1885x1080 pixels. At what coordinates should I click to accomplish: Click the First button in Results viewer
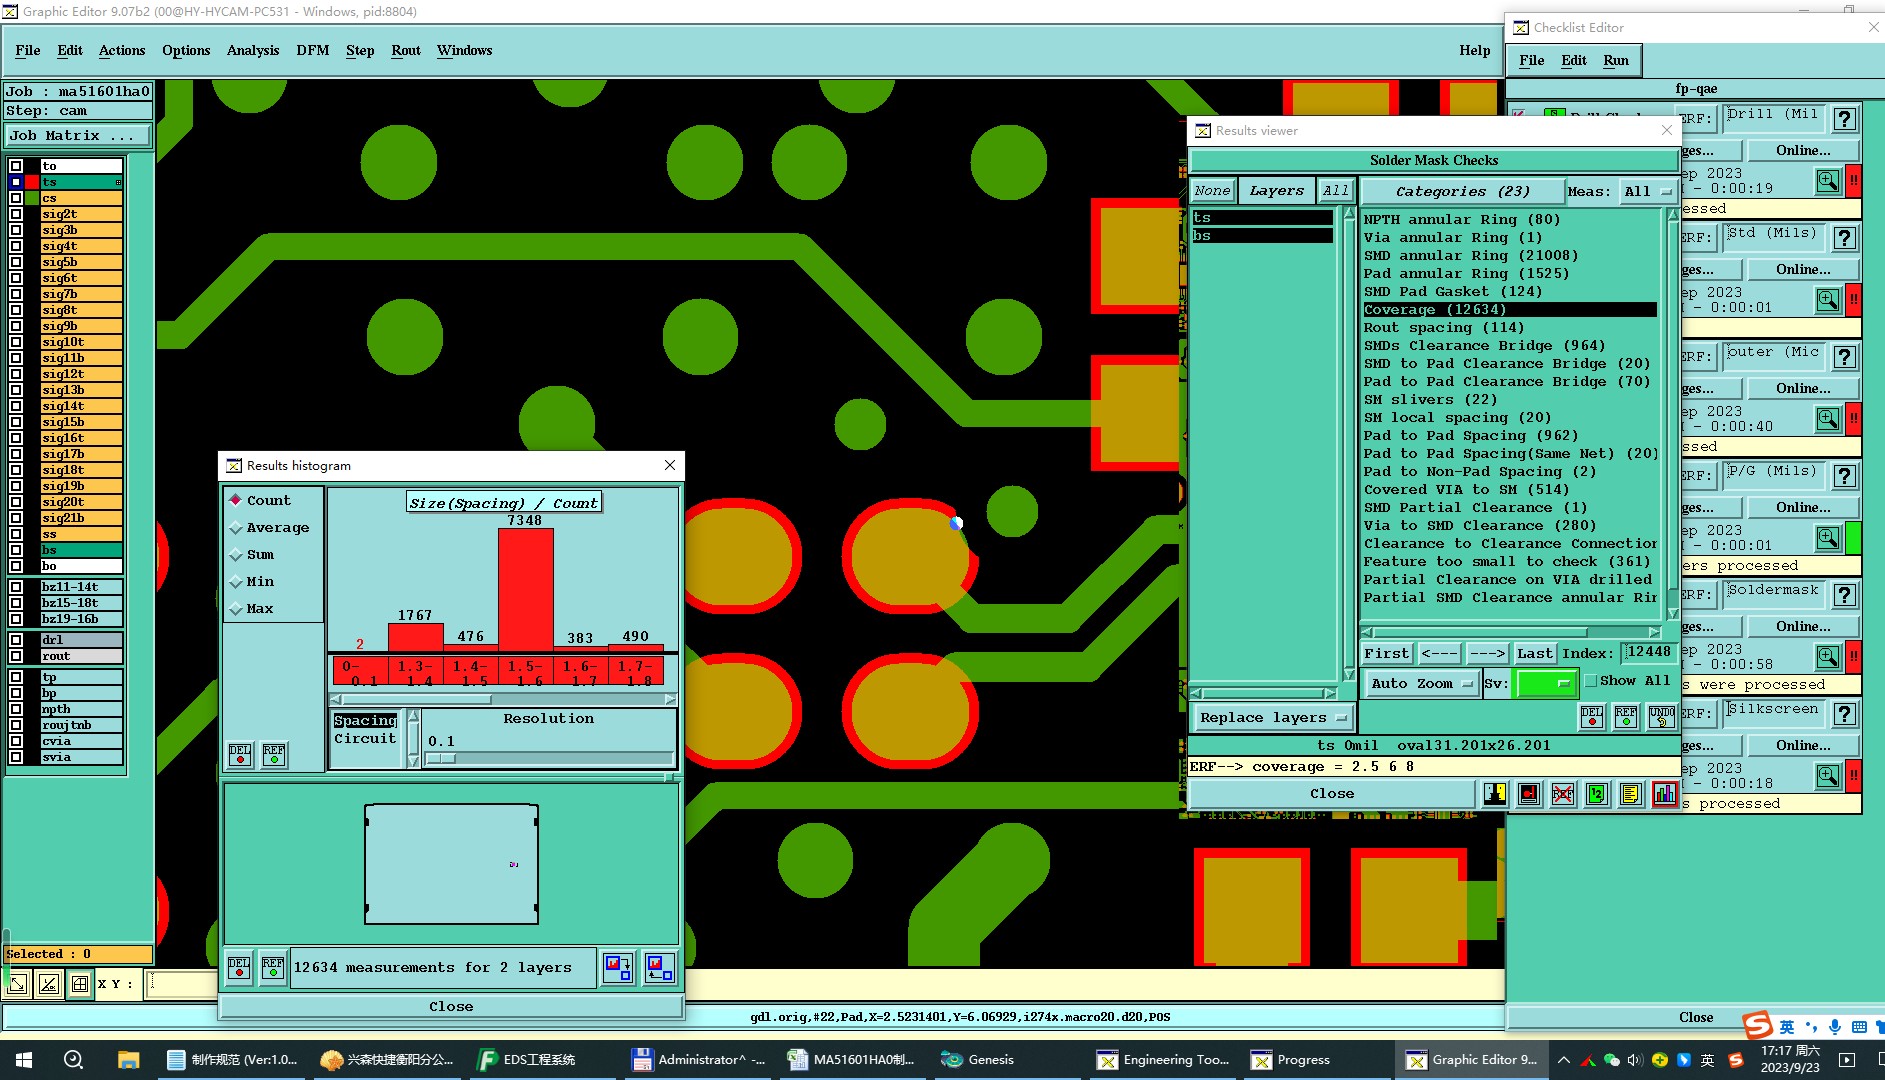coord(1386,654)
